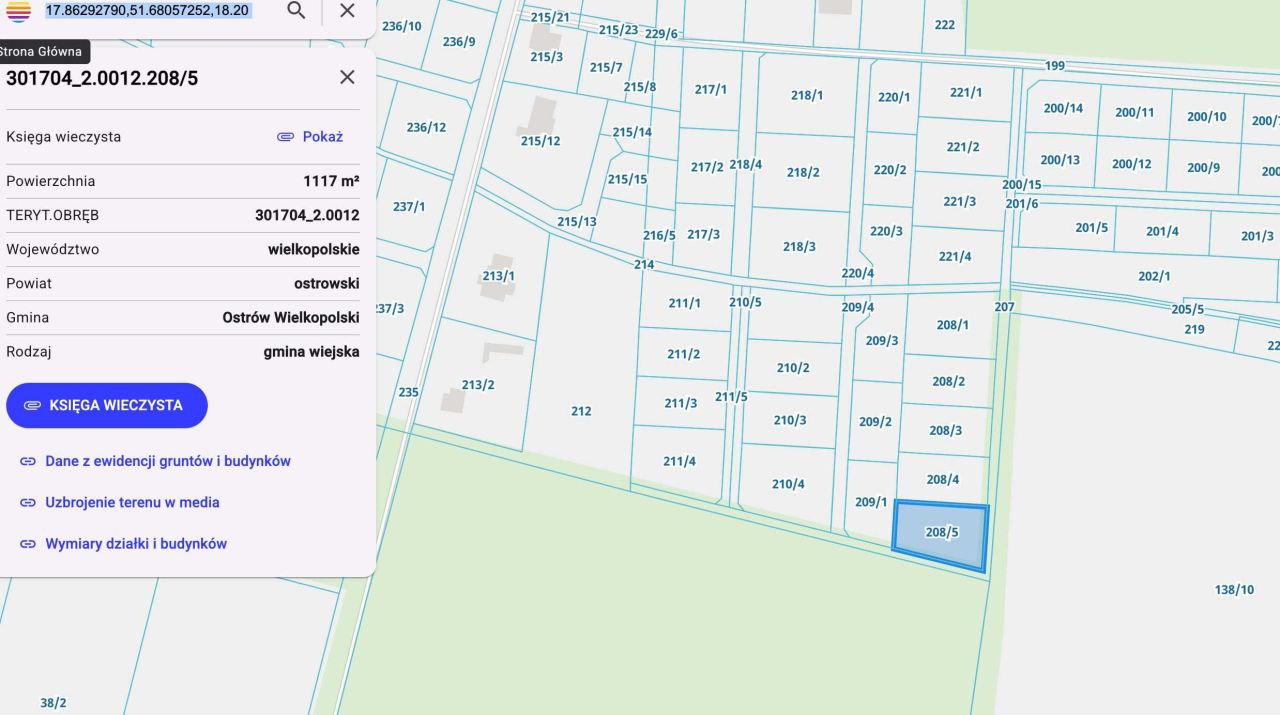Click the powiat value ostrowski
Viewport: 1280px width, 715px height.
tap(327, 283)
